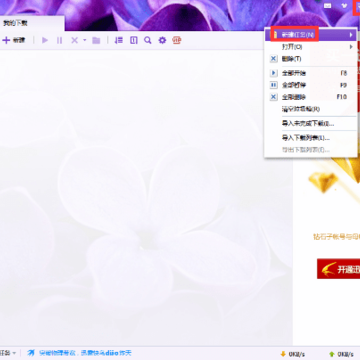Choose 导入下载列表 menu entry
The height and width of the screenshot is (360, 360).
pyautogui.click(x=311, y=138)
